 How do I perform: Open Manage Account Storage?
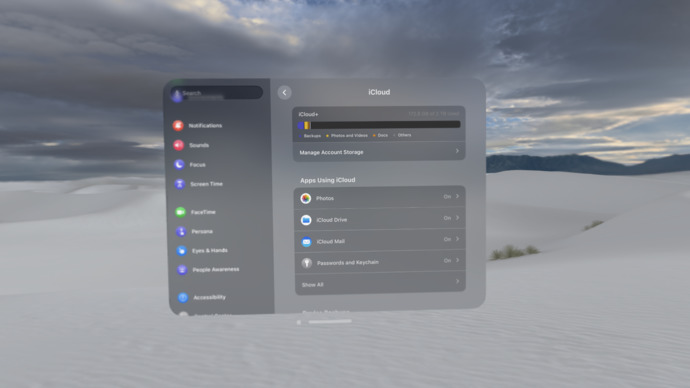click(379, 152)
